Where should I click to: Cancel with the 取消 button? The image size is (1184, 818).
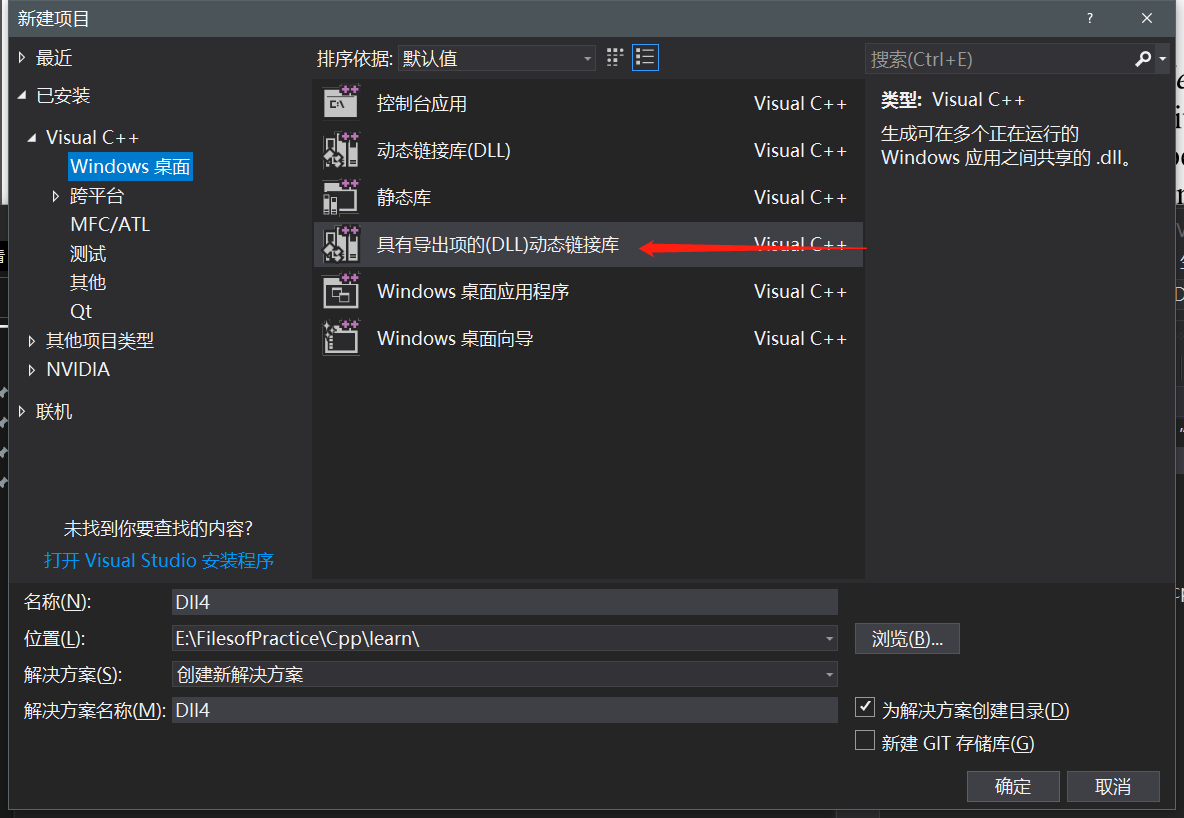(x=1113, y=786)
